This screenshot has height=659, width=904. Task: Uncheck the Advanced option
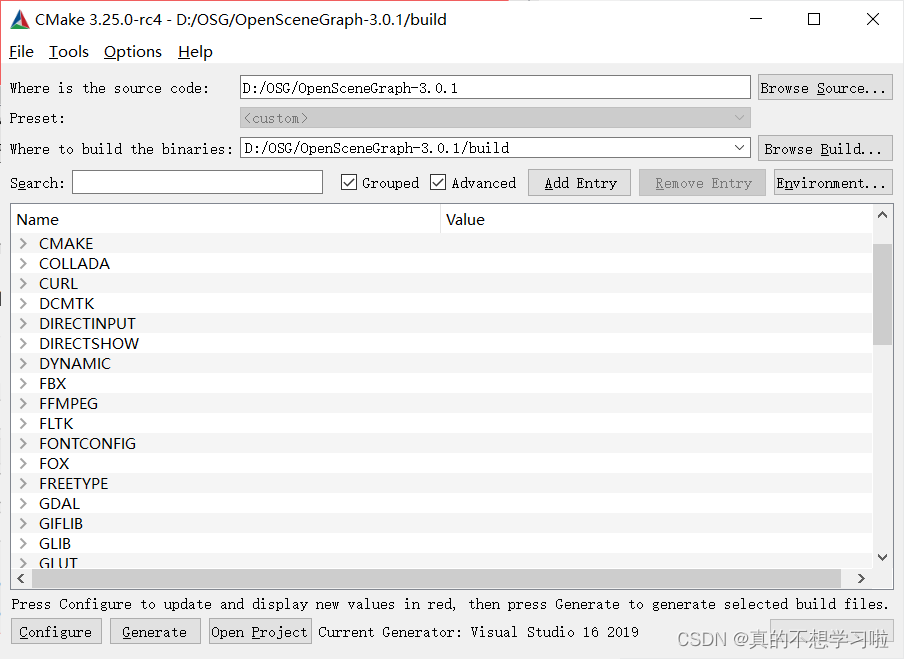[438, 182]
